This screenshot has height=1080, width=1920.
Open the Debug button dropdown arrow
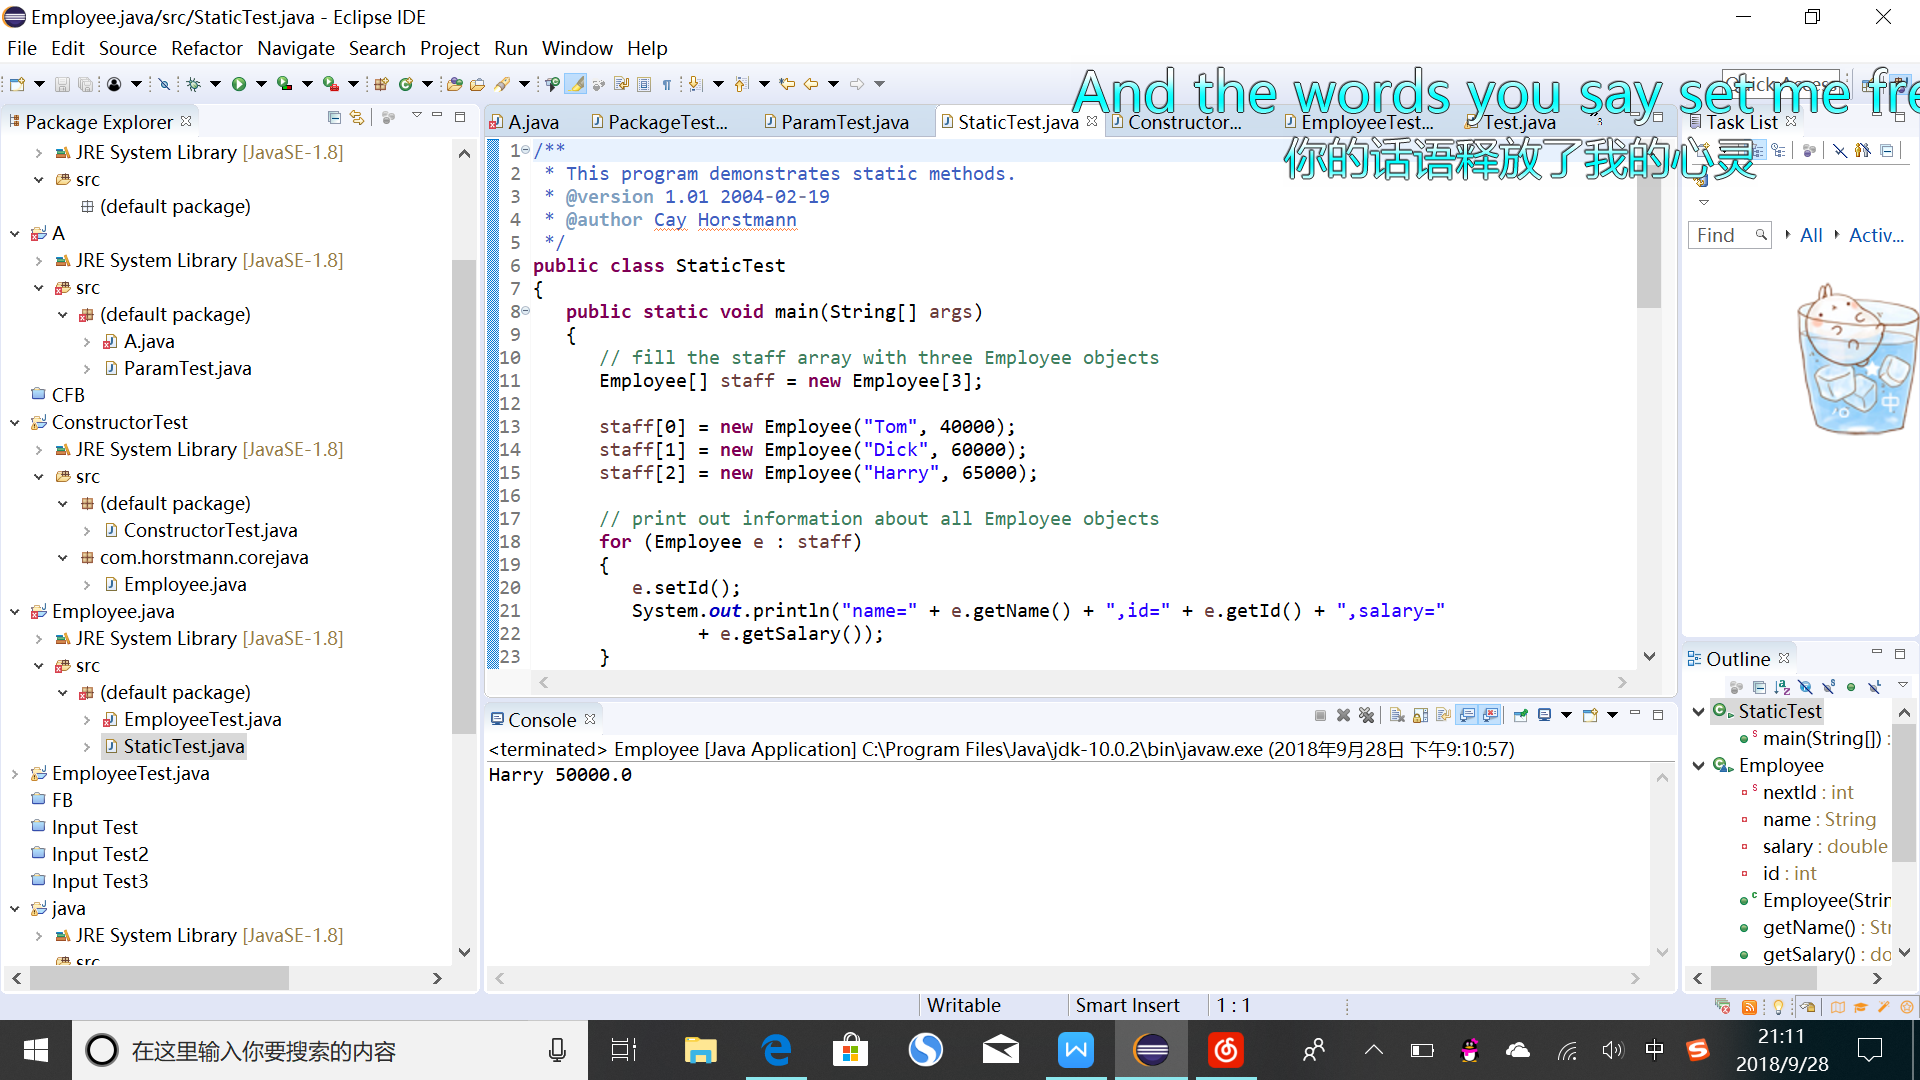pyautogui.click(x=215, y=84)
